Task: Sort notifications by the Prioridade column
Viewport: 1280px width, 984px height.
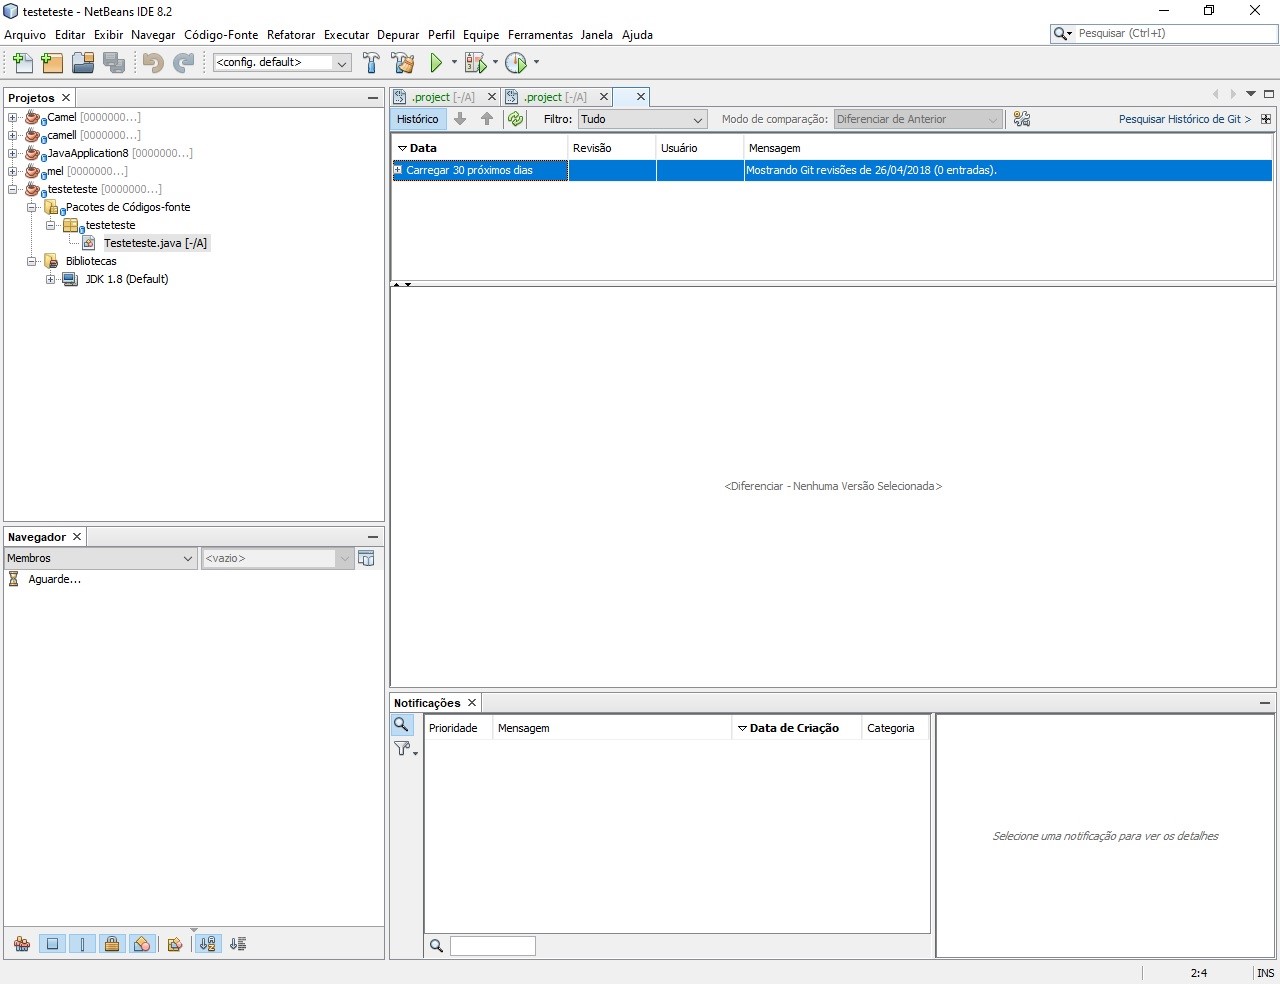Action: (x=459, y=728)
